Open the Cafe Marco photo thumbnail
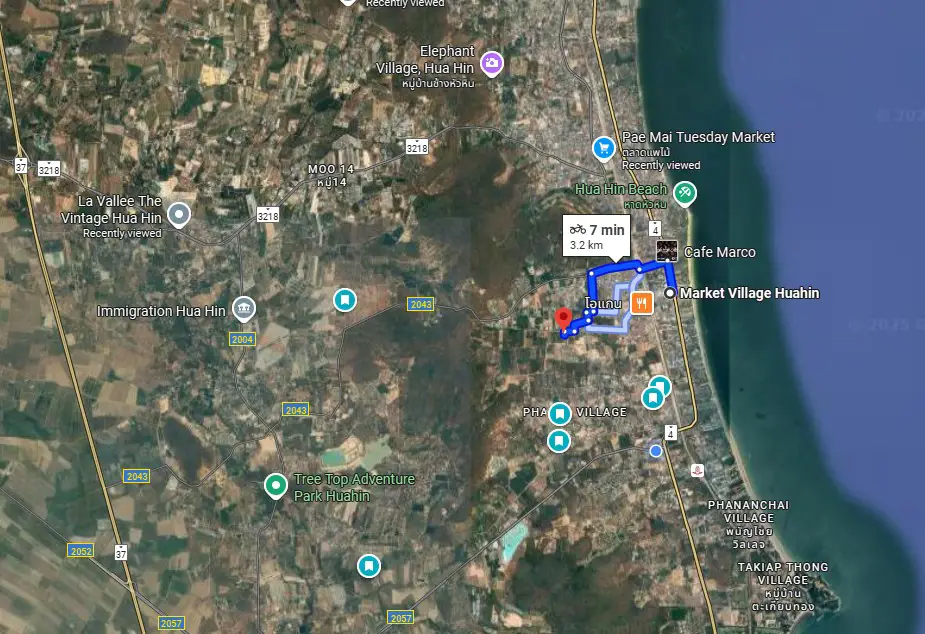The width and height of the screenshot is (925, 634). pyautogui.click(x=666, y=251)
